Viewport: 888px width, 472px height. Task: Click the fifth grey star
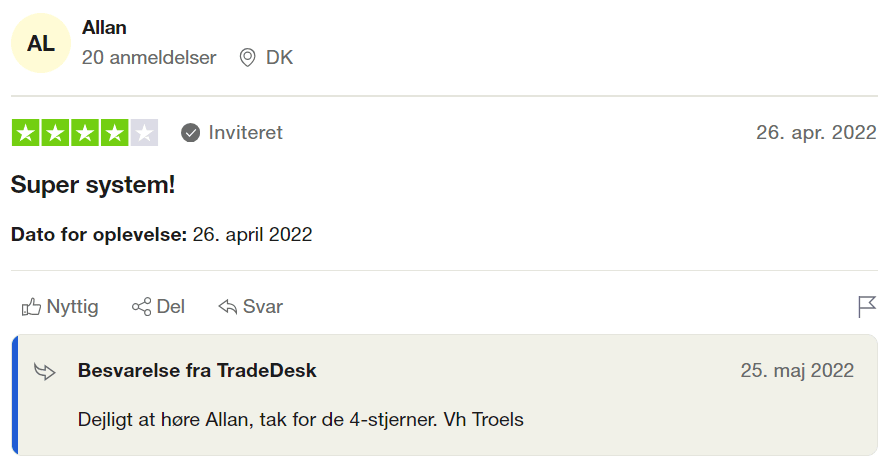click(x=144, y=133)
